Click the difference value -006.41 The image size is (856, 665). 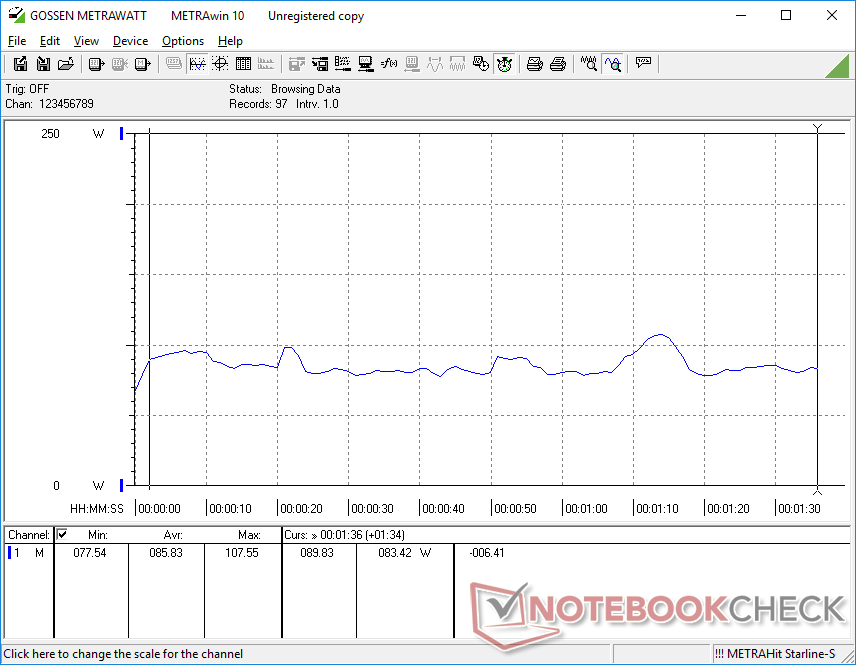487,553
